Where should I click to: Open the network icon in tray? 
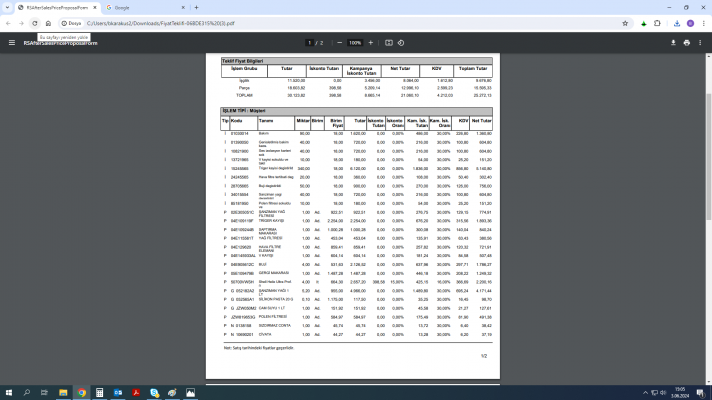[654, 393]
